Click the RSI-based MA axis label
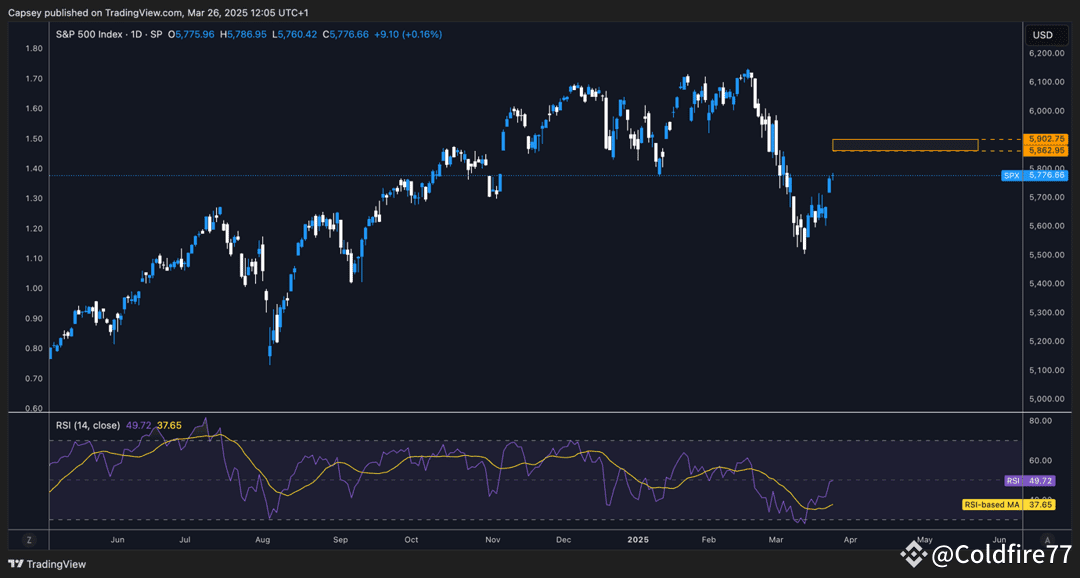Viewport: 1080px width, 578px height. tap(991, 504)
